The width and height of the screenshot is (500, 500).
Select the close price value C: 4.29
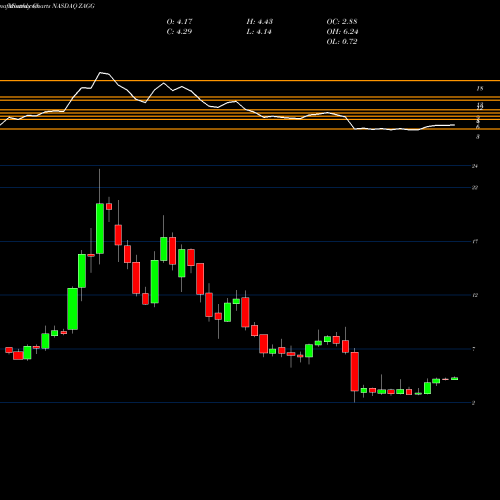pyautogui.click(x=179, y=32)
